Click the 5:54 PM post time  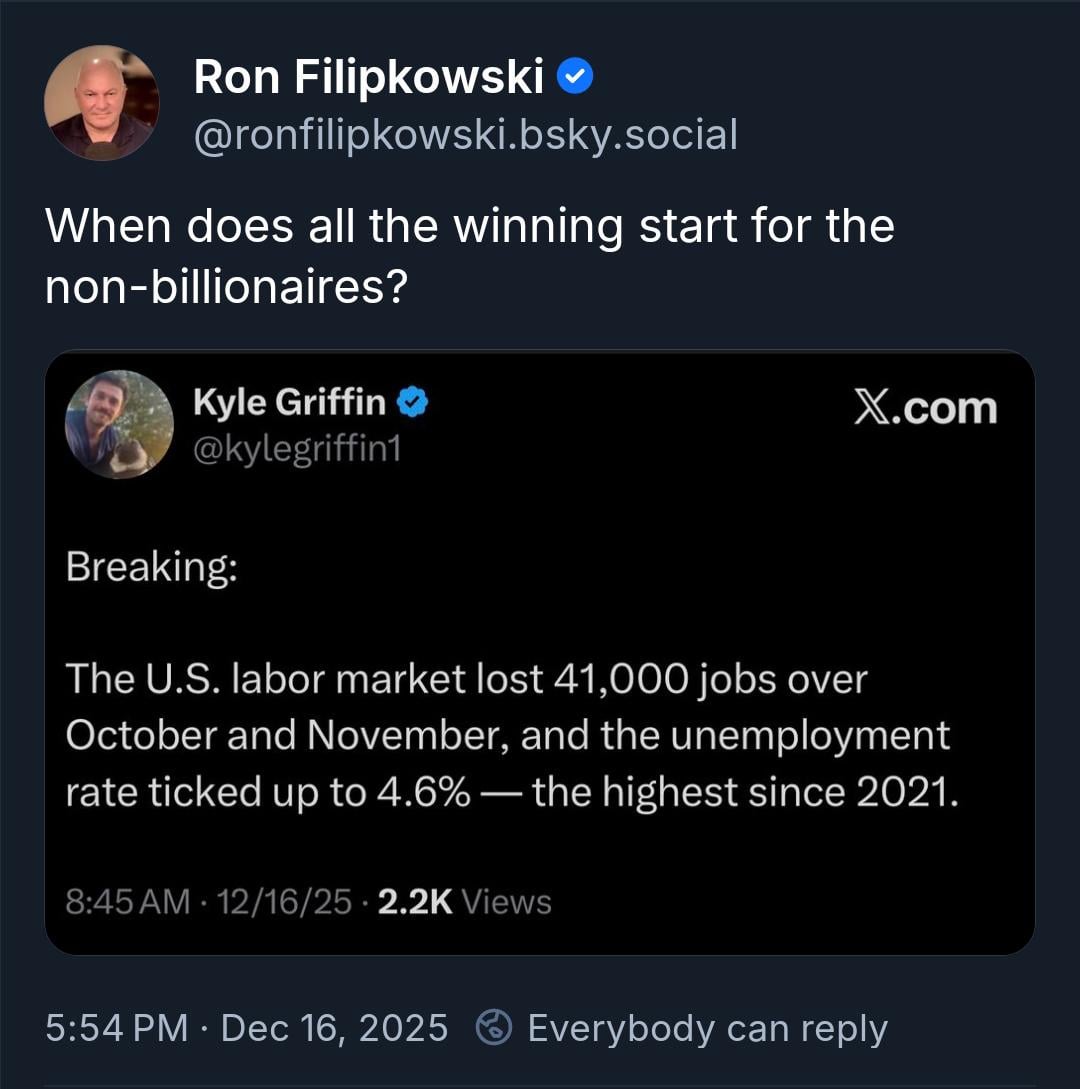[116, 1028]
